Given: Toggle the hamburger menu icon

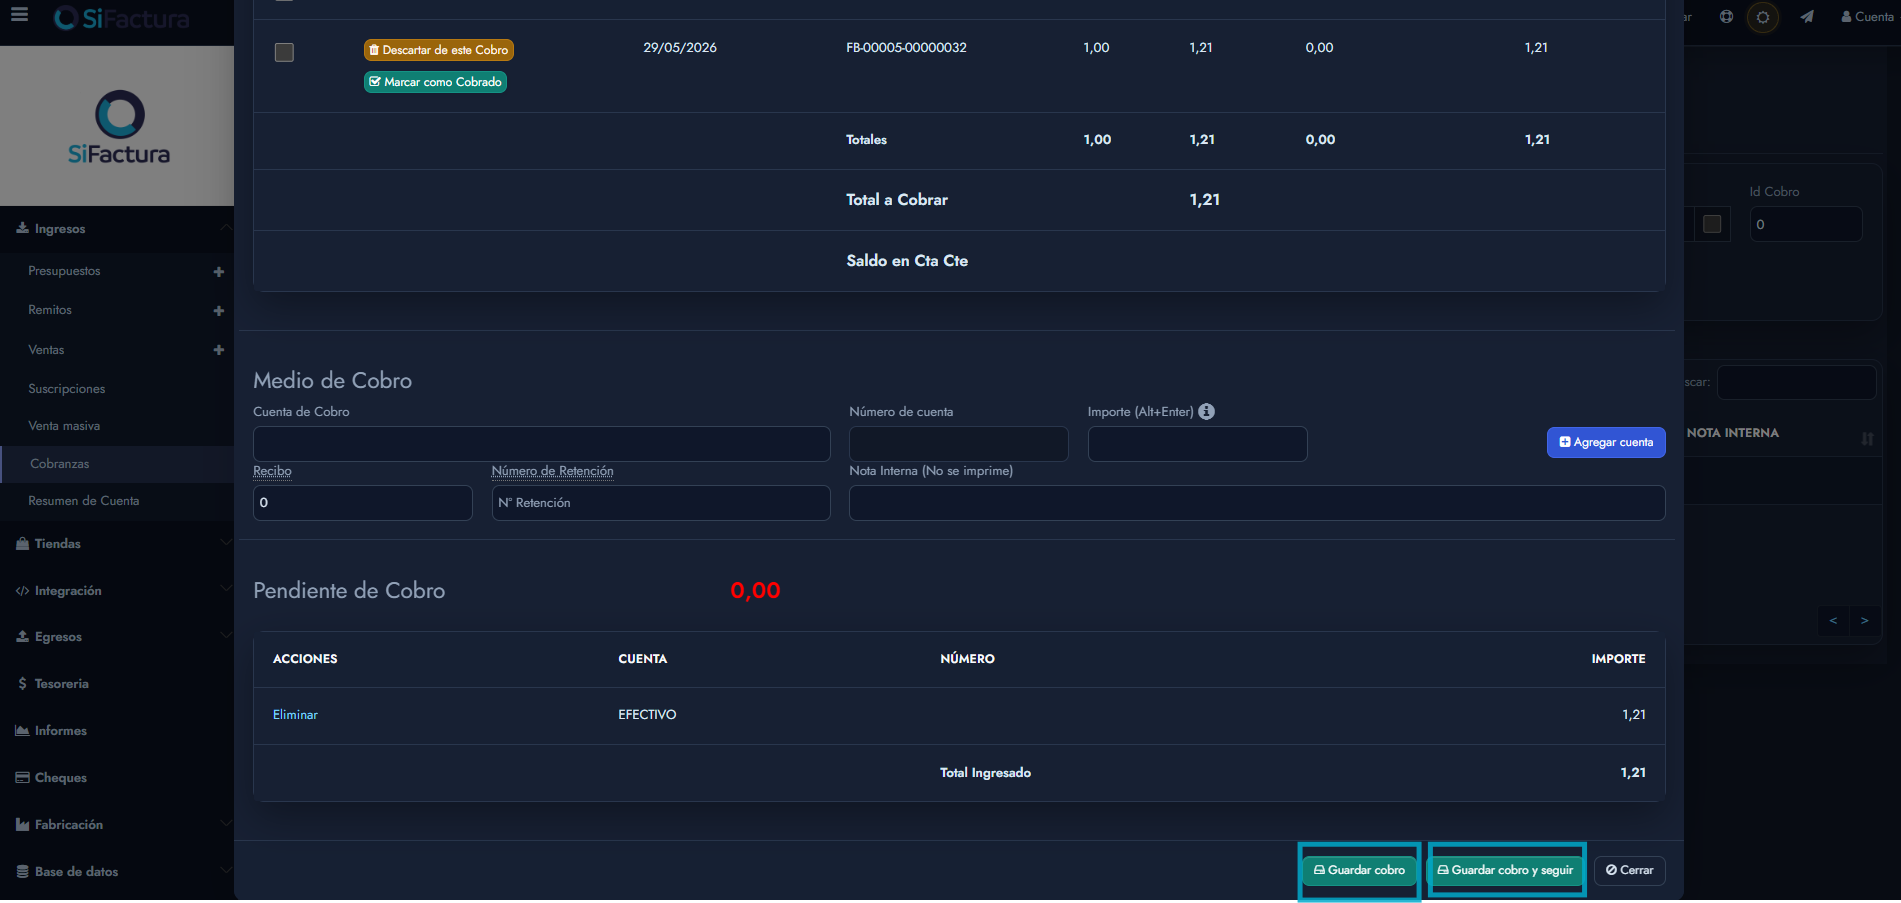Looking at the screenshot, I should tap(19, 15).
